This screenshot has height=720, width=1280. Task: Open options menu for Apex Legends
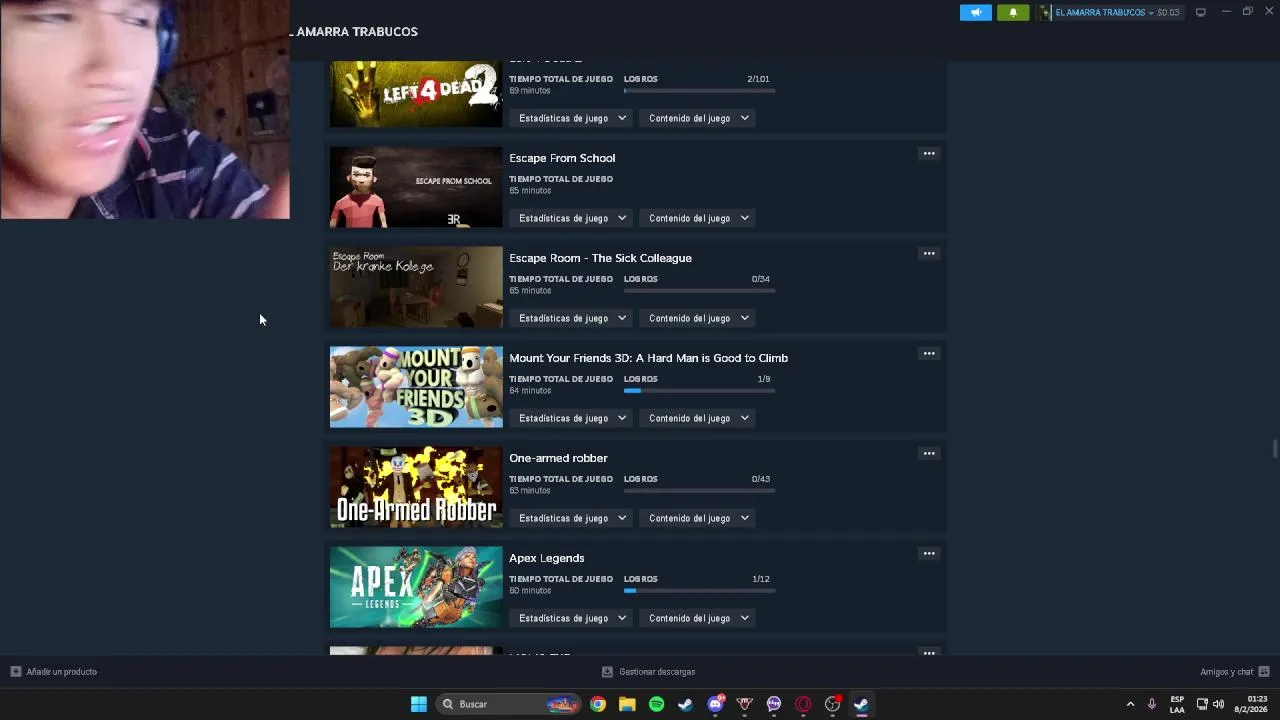[x=929, y=553]
